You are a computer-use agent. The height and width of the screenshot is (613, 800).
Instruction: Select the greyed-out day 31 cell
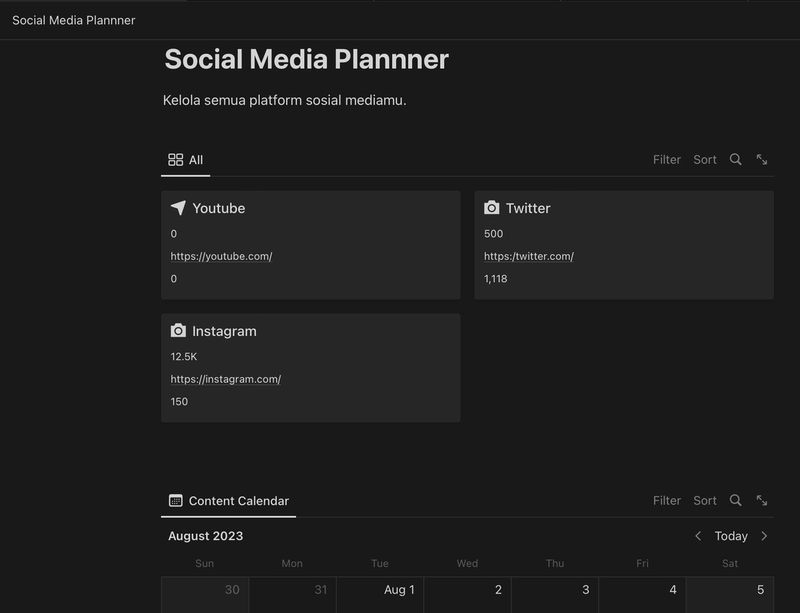point(292,595)
